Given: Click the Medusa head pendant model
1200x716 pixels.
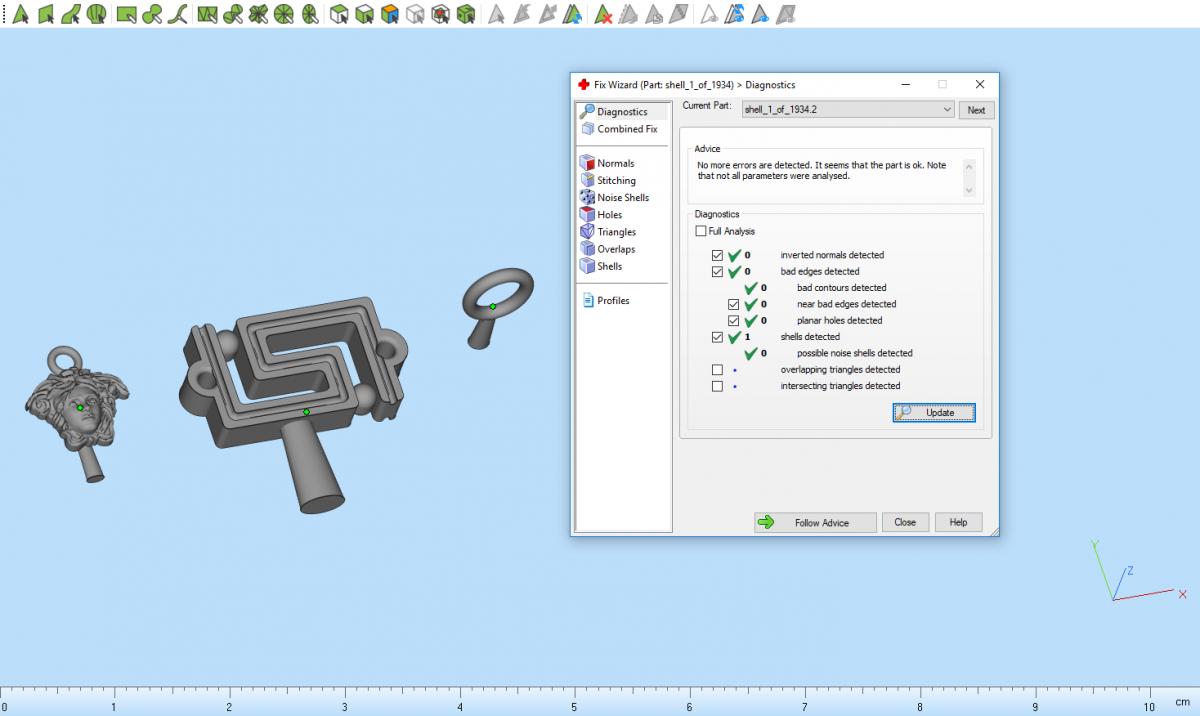Looking at the screenshot, I should click(x=72, y=410).
